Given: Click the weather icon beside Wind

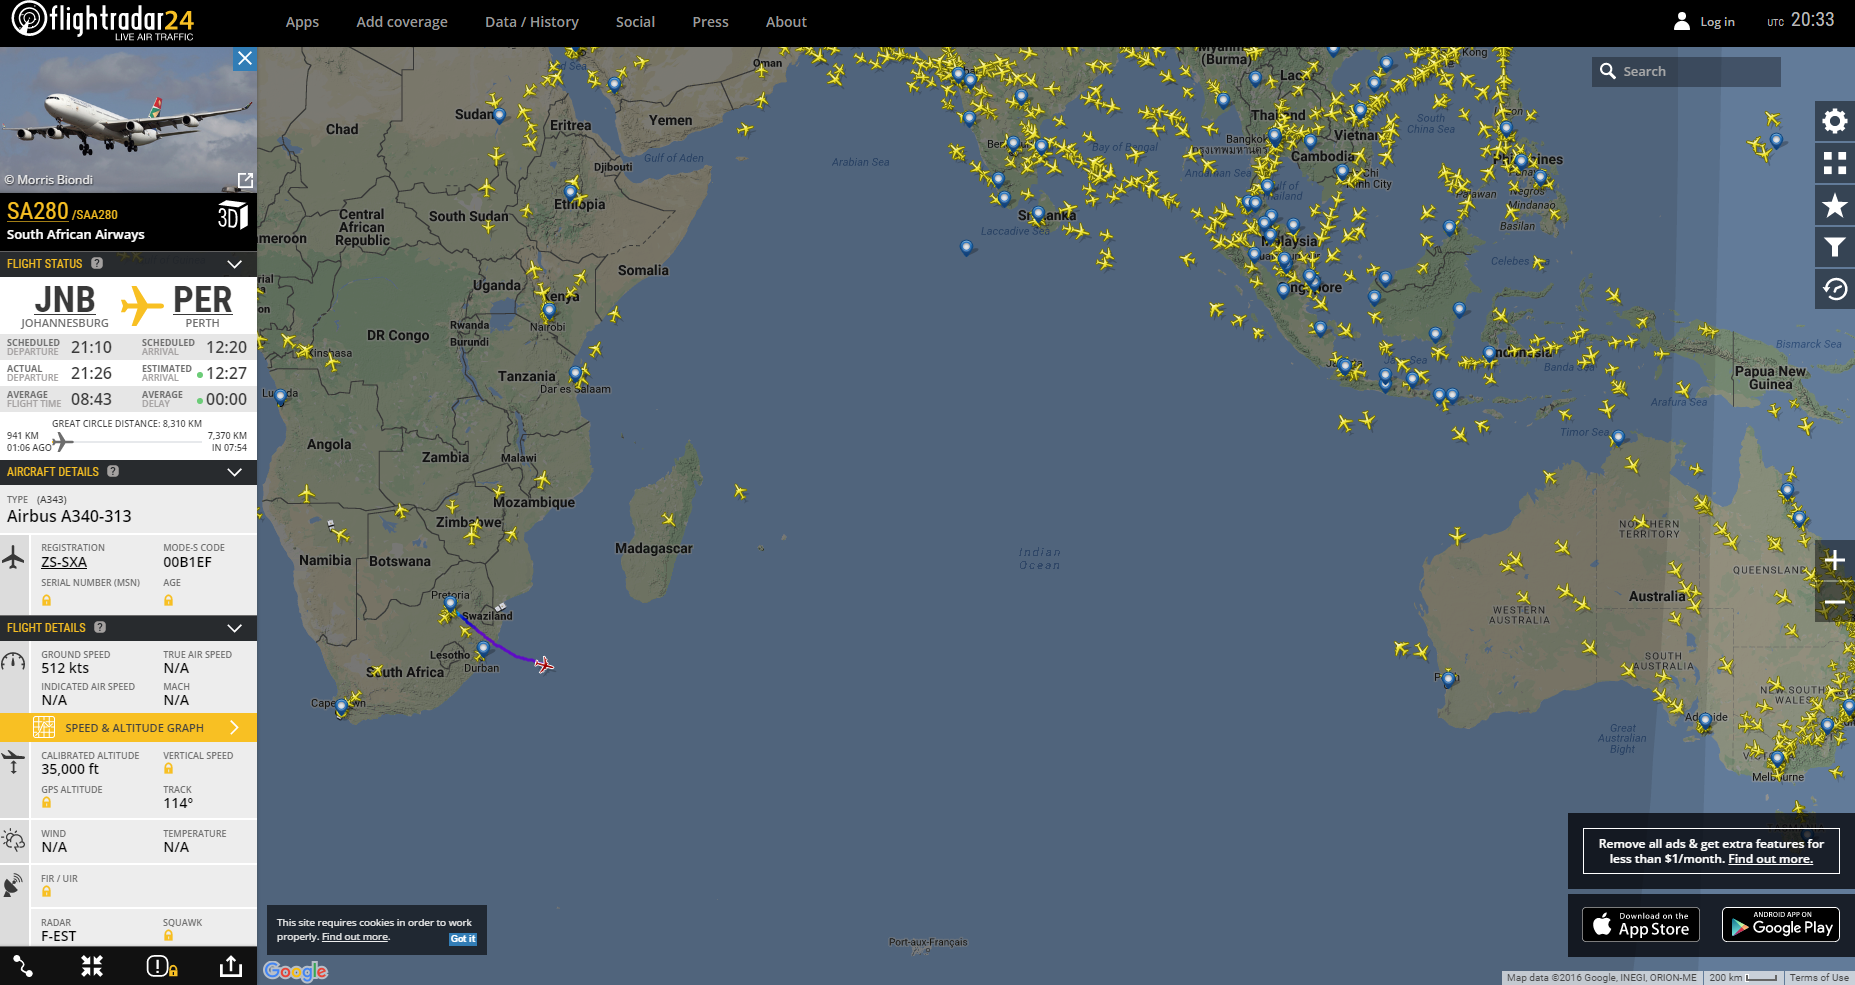Looking at the screenshot, I should pyautogui.click(x=14, y=840).
